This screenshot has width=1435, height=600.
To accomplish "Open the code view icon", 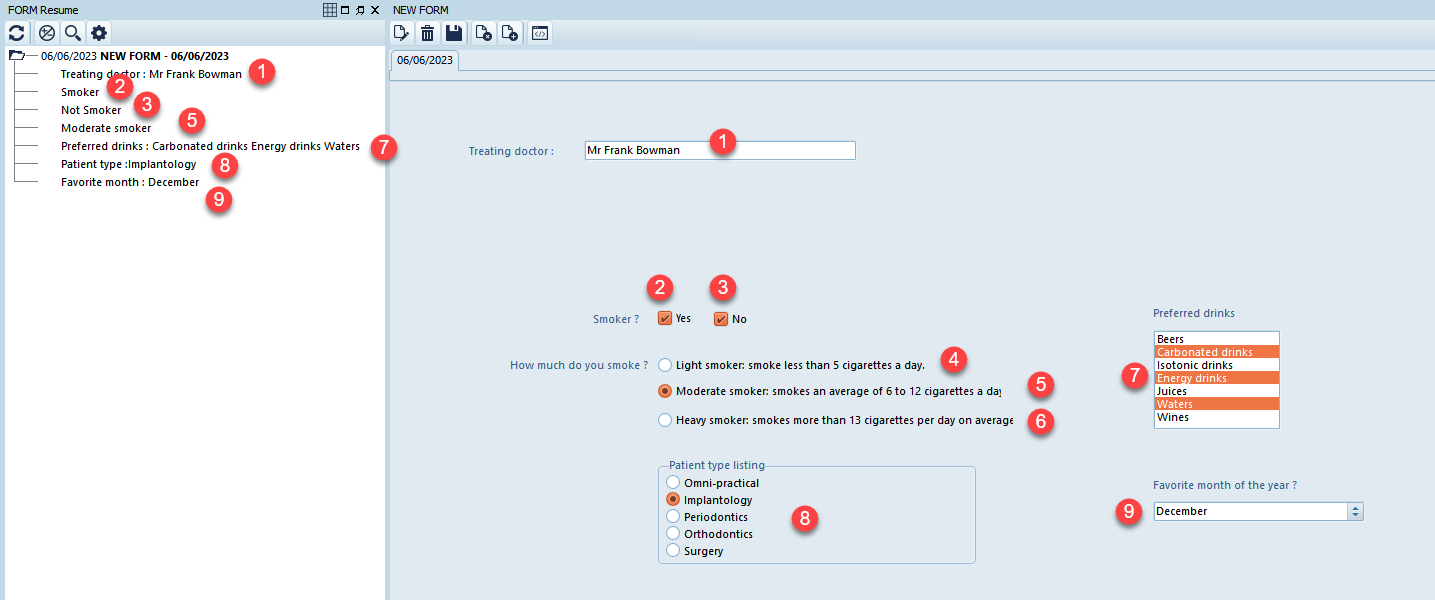I will click(x=540, y=33).
